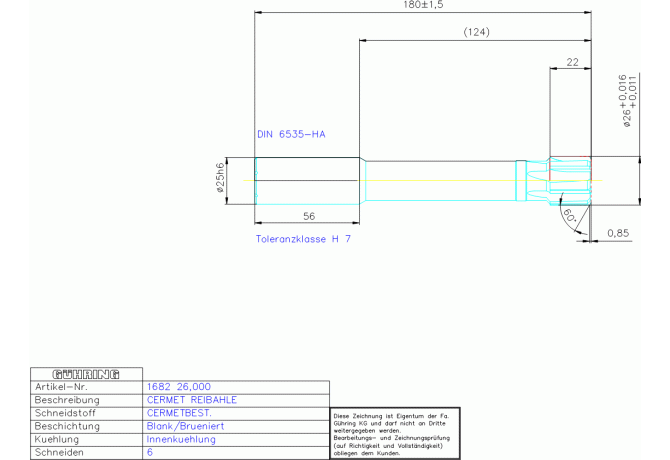Select the Schneidstoff row label
Screen dimensions: 670x460
65,413
